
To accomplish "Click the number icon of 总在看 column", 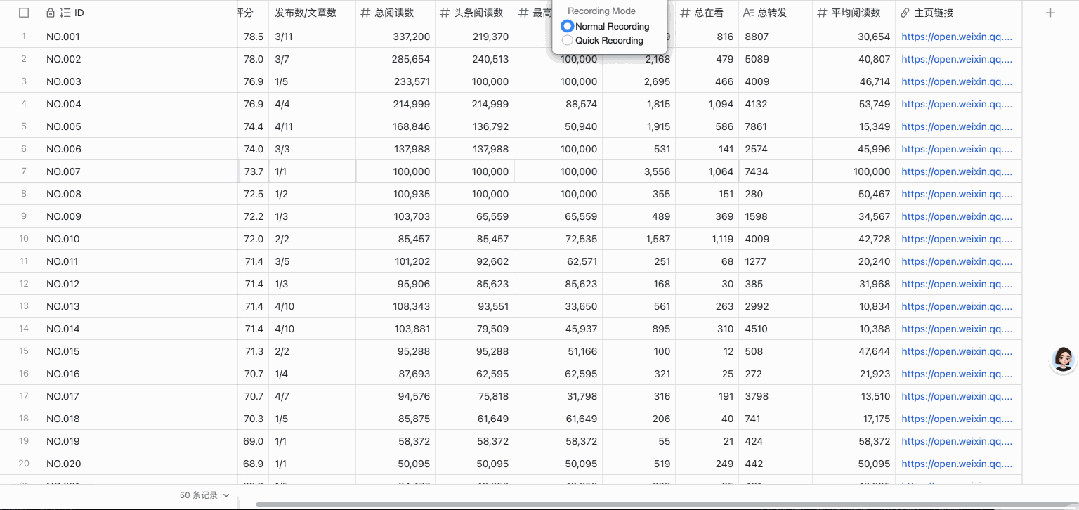I will pos(685,12).
